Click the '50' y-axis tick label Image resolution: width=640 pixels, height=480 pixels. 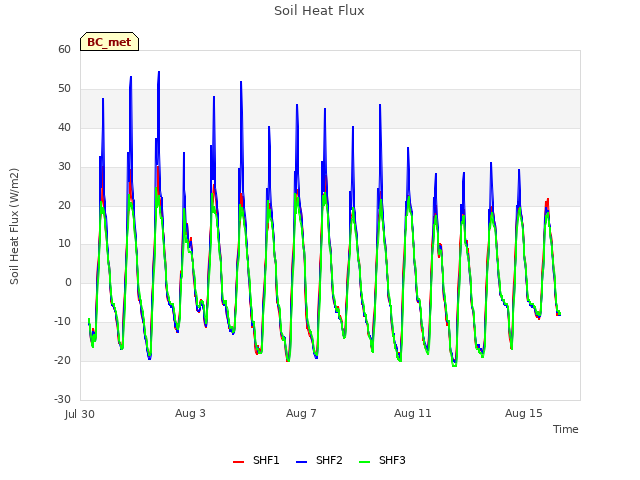coord(64,89)
